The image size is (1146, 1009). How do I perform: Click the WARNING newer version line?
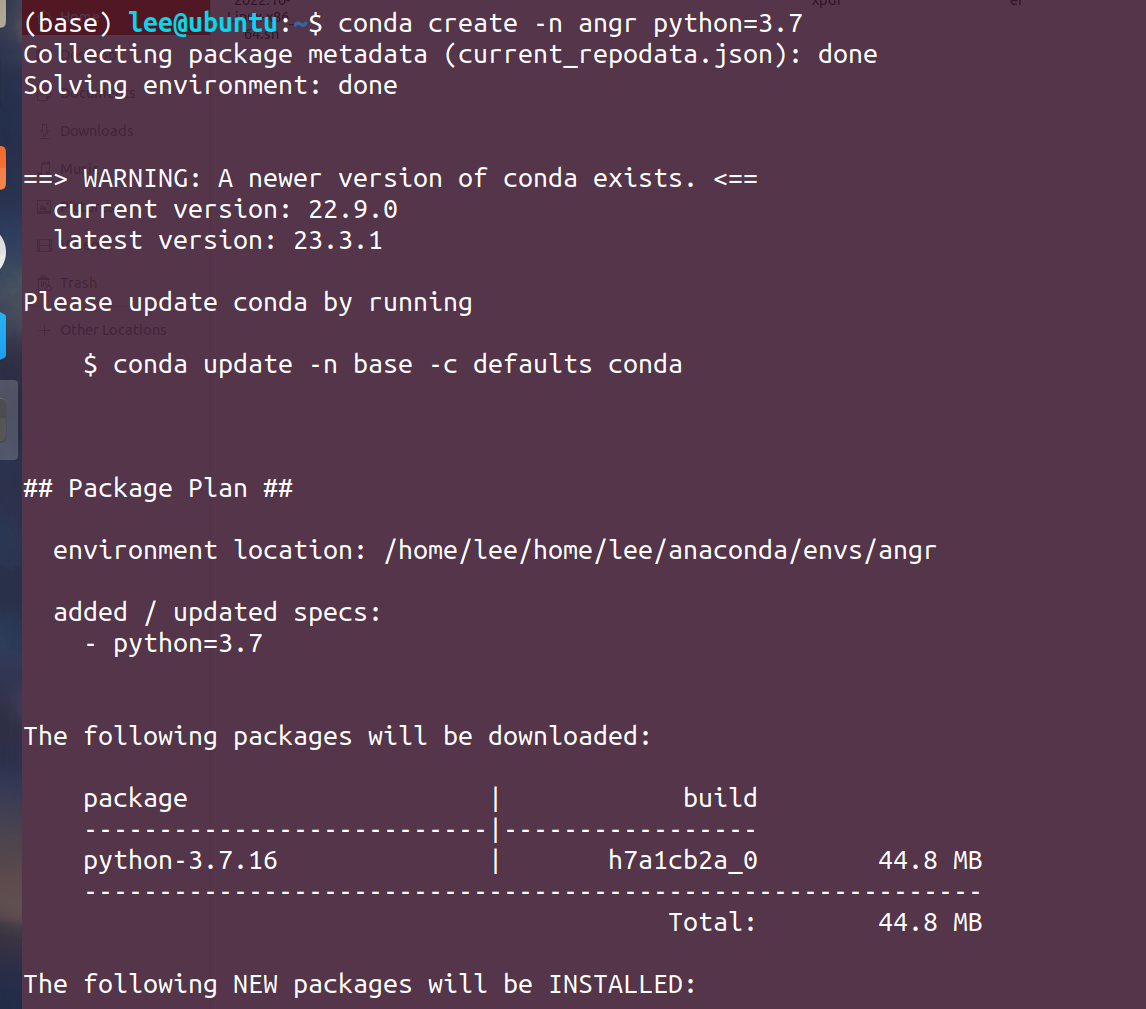390,179
